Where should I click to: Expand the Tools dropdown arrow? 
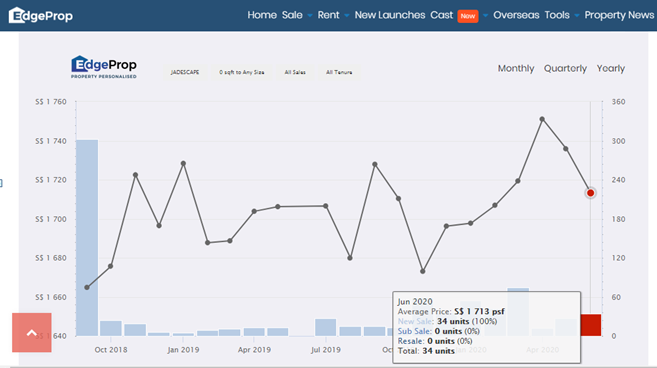(x=577, y=16)
